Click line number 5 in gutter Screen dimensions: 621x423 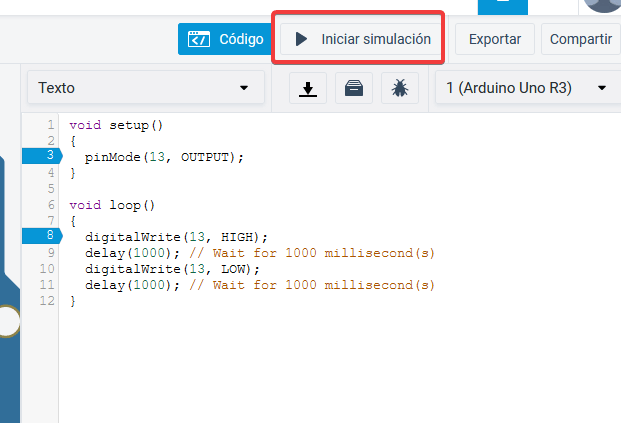(x=51, y=189)
